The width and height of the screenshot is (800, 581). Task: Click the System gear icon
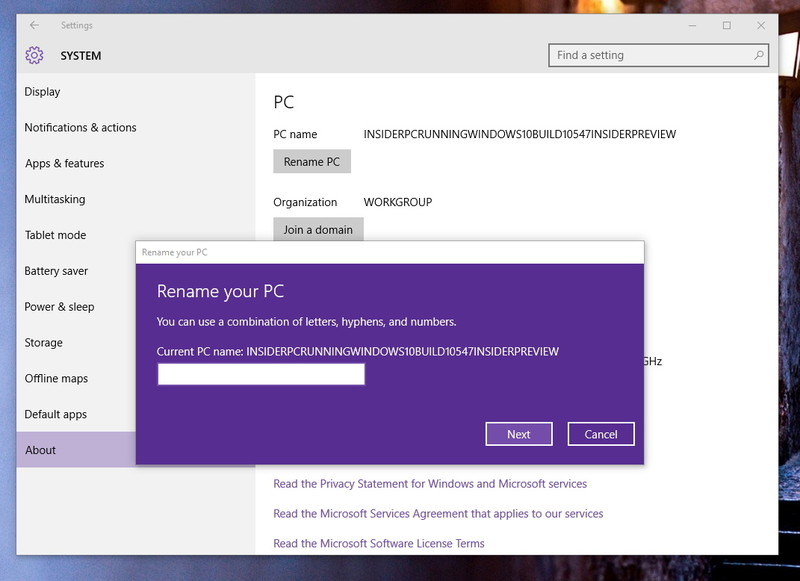(x=34, y=55)
